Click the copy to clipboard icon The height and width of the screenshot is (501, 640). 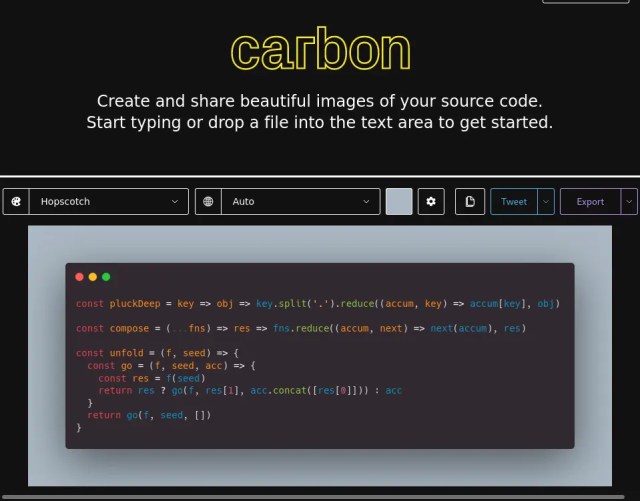[x=470, y=201]
